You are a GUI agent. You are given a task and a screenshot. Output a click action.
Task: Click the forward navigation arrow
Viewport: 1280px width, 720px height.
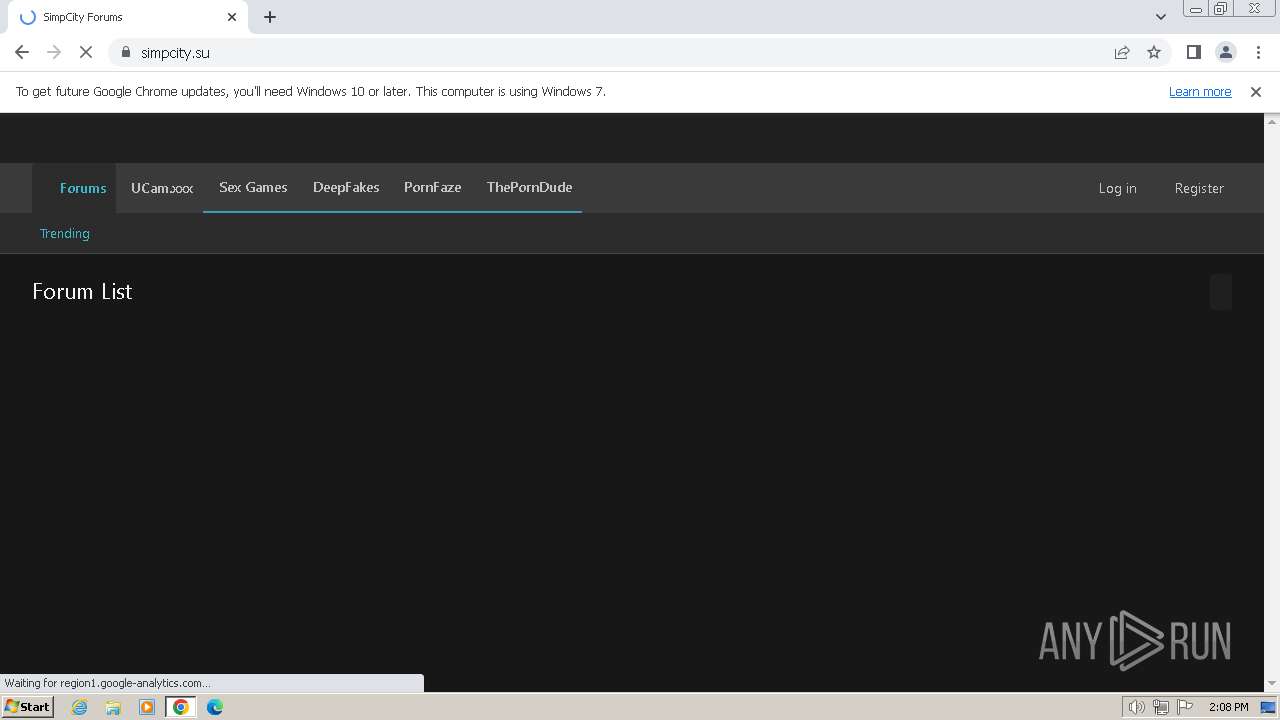click(54, 52)
